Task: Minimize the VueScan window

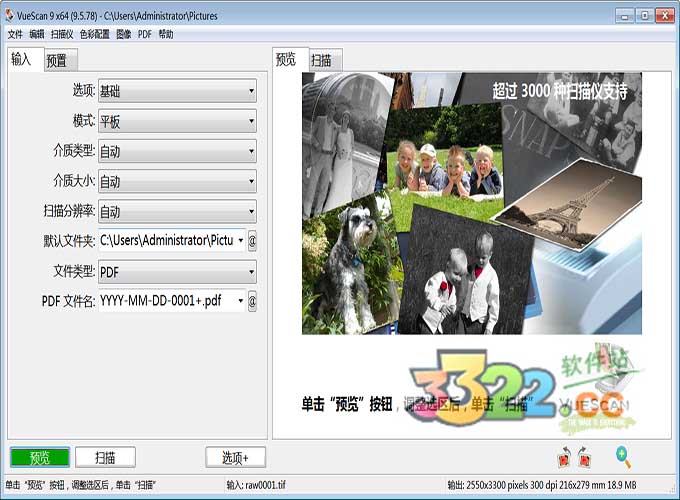Action: pos(624,16)
